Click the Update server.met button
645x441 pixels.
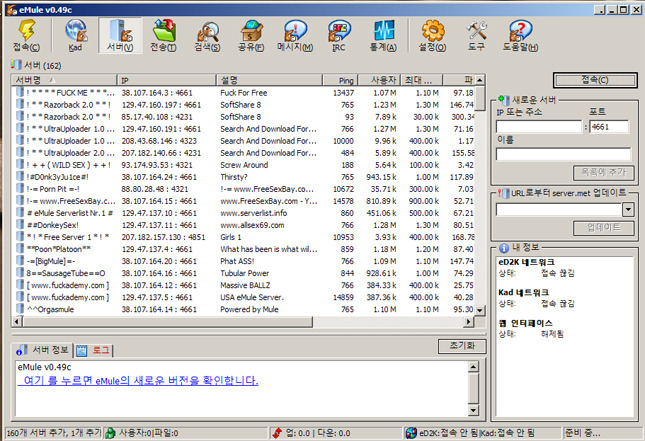tap(603, 228)
